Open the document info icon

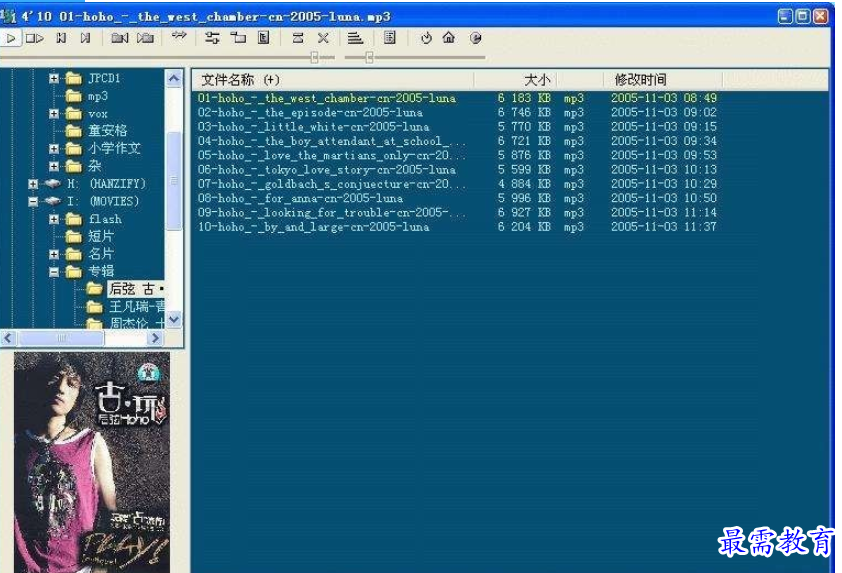pyautogui.click(x=264, y=38)
